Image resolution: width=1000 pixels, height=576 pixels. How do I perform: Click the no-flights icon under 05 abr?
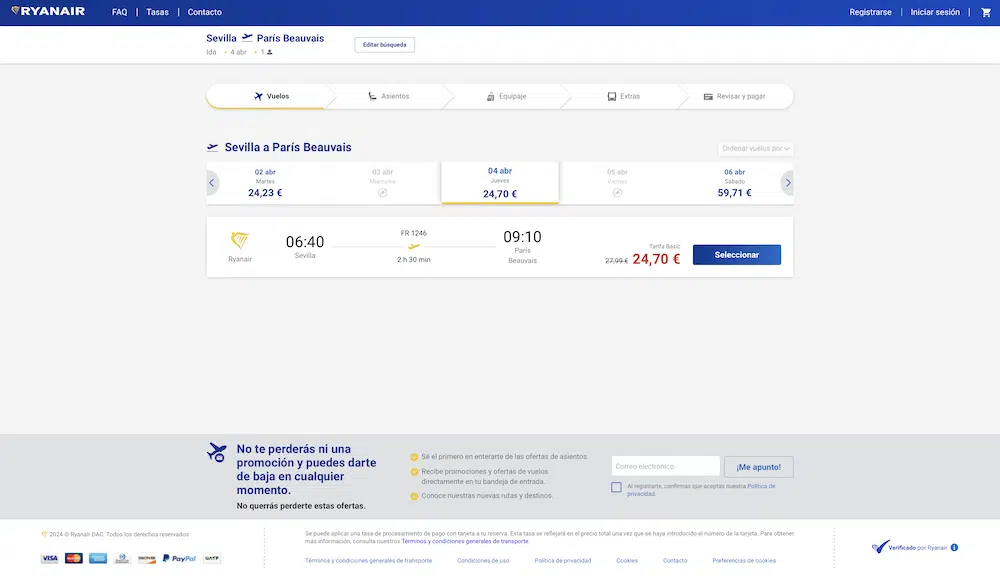tap(617, 193)
